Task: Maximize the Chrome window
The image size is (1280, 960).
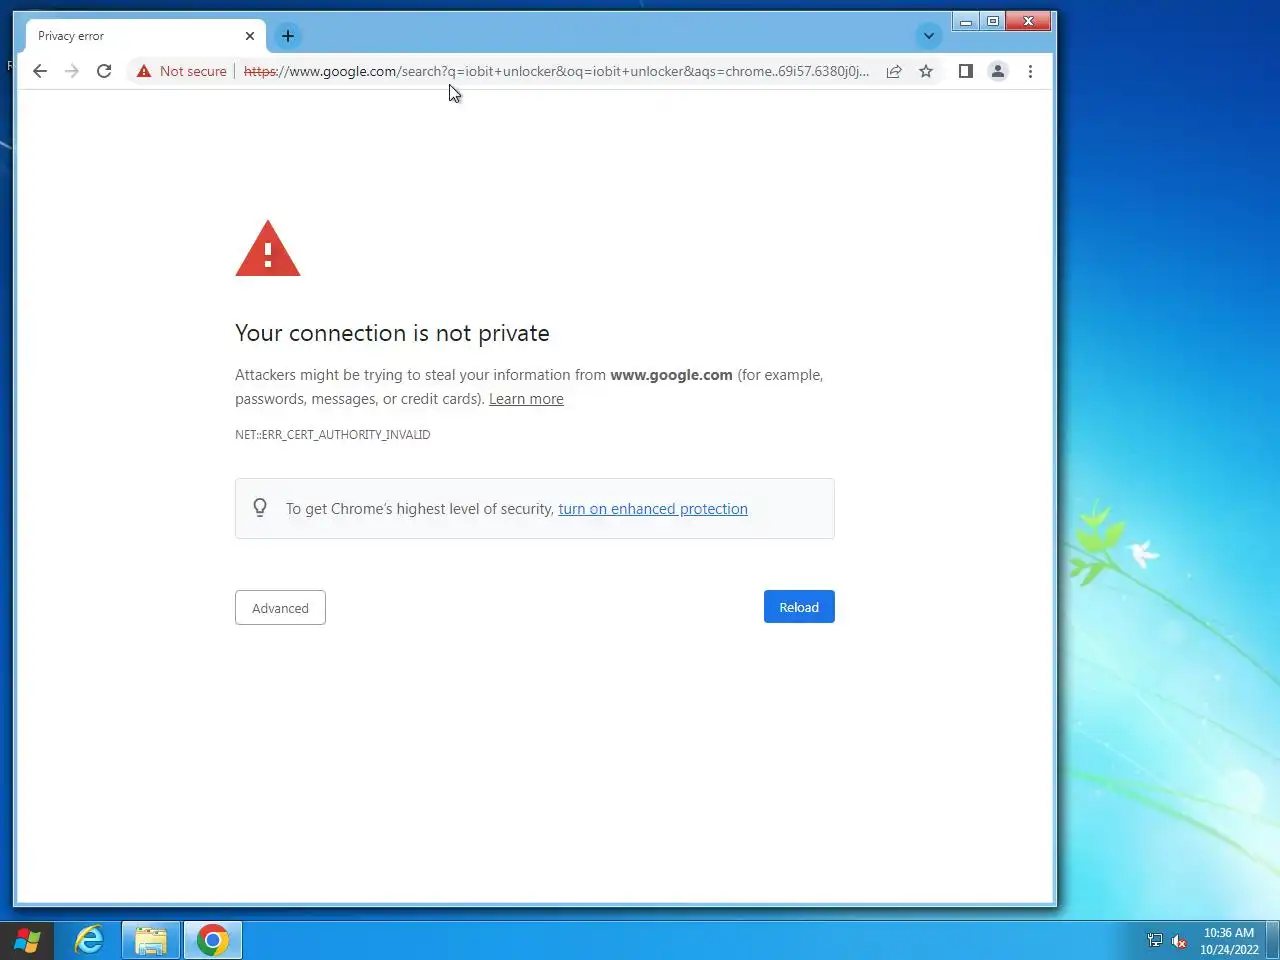Action: tap(992, 21)
